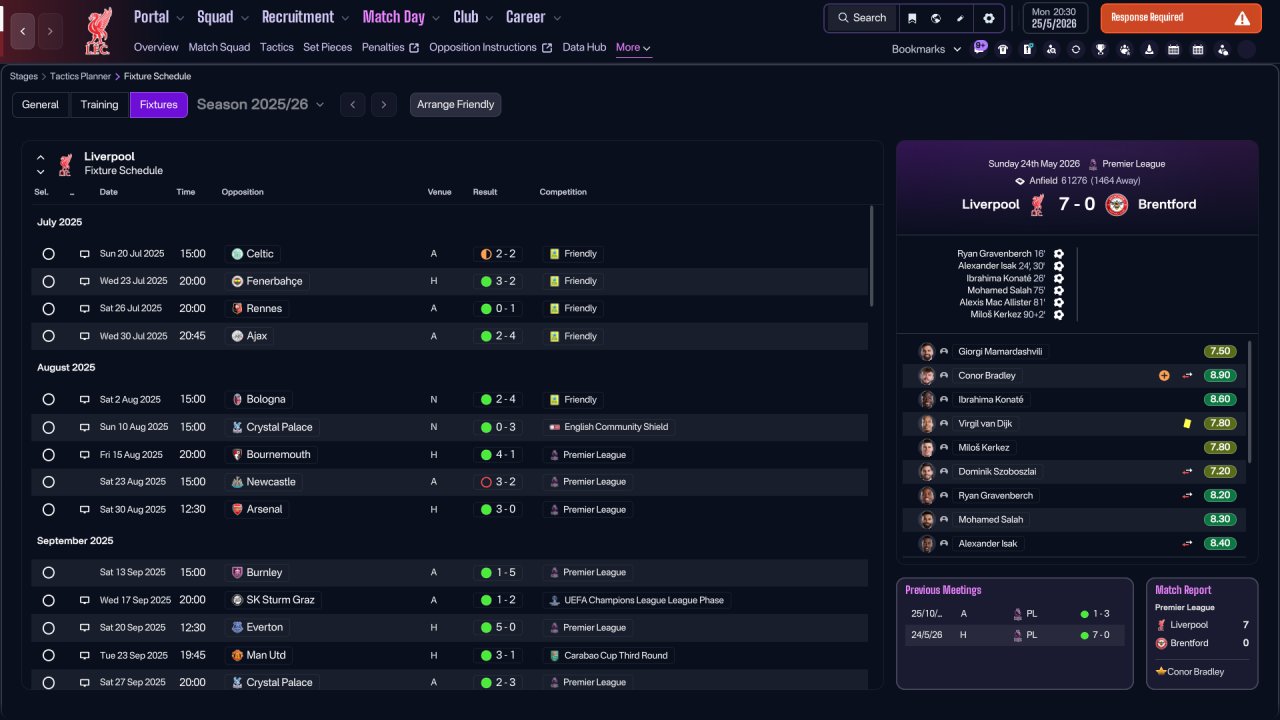This screenshot has width=1280, height=720.
Task: Open the Data Hub submenu item
Action: 584,47
